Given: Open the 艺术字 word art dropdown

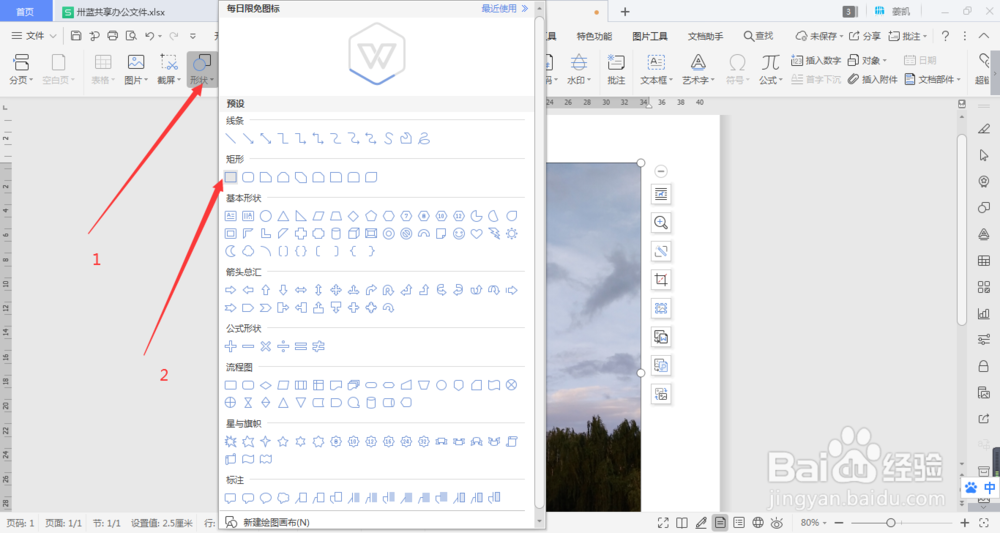Looking at the screenshot, I should [698, 69].
